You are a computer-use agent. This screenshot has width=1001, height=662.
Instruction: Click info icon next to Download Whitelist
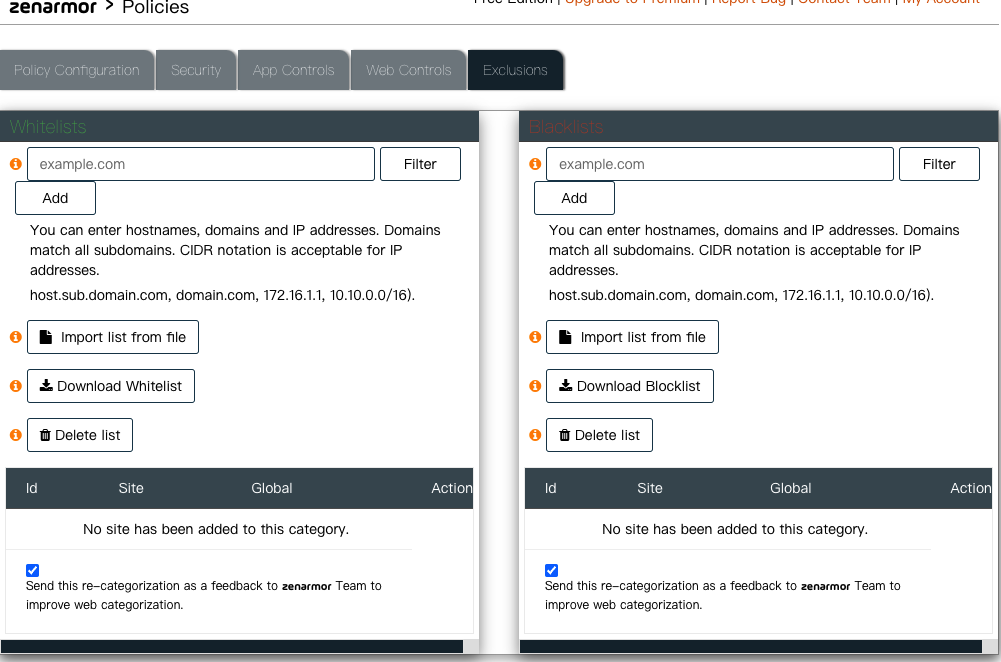(15, 386)
